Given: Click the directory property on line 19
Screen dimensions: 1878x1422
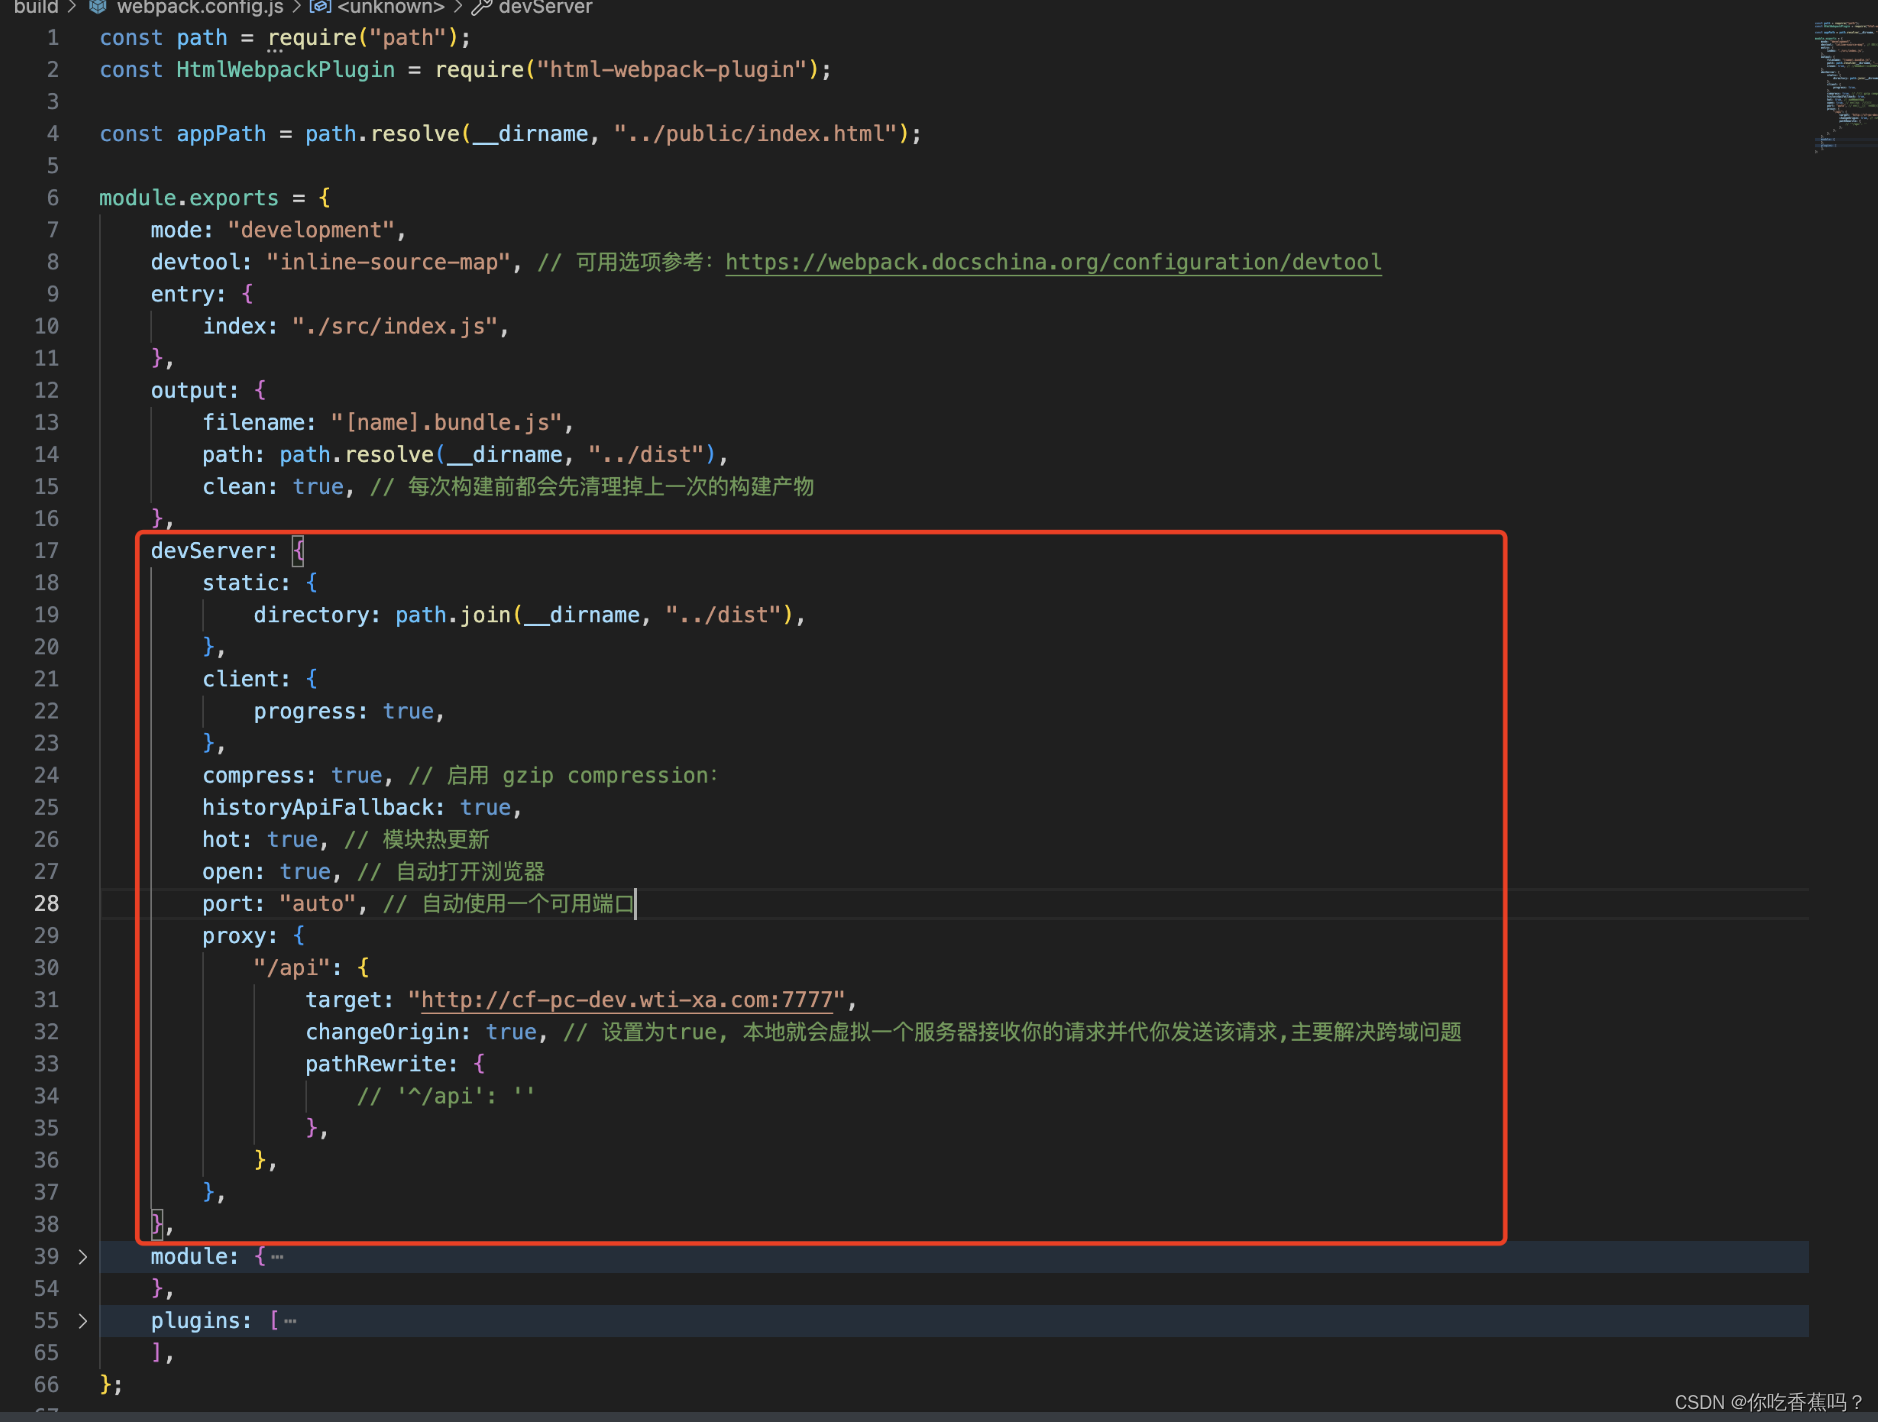Looking at the screenshot, I should click(x=311, y=615).
